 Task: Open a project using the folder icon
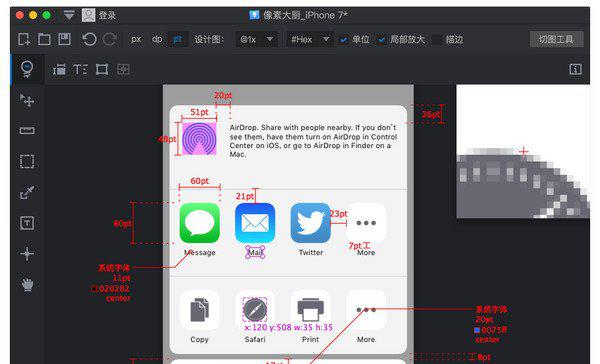point(44,39)
